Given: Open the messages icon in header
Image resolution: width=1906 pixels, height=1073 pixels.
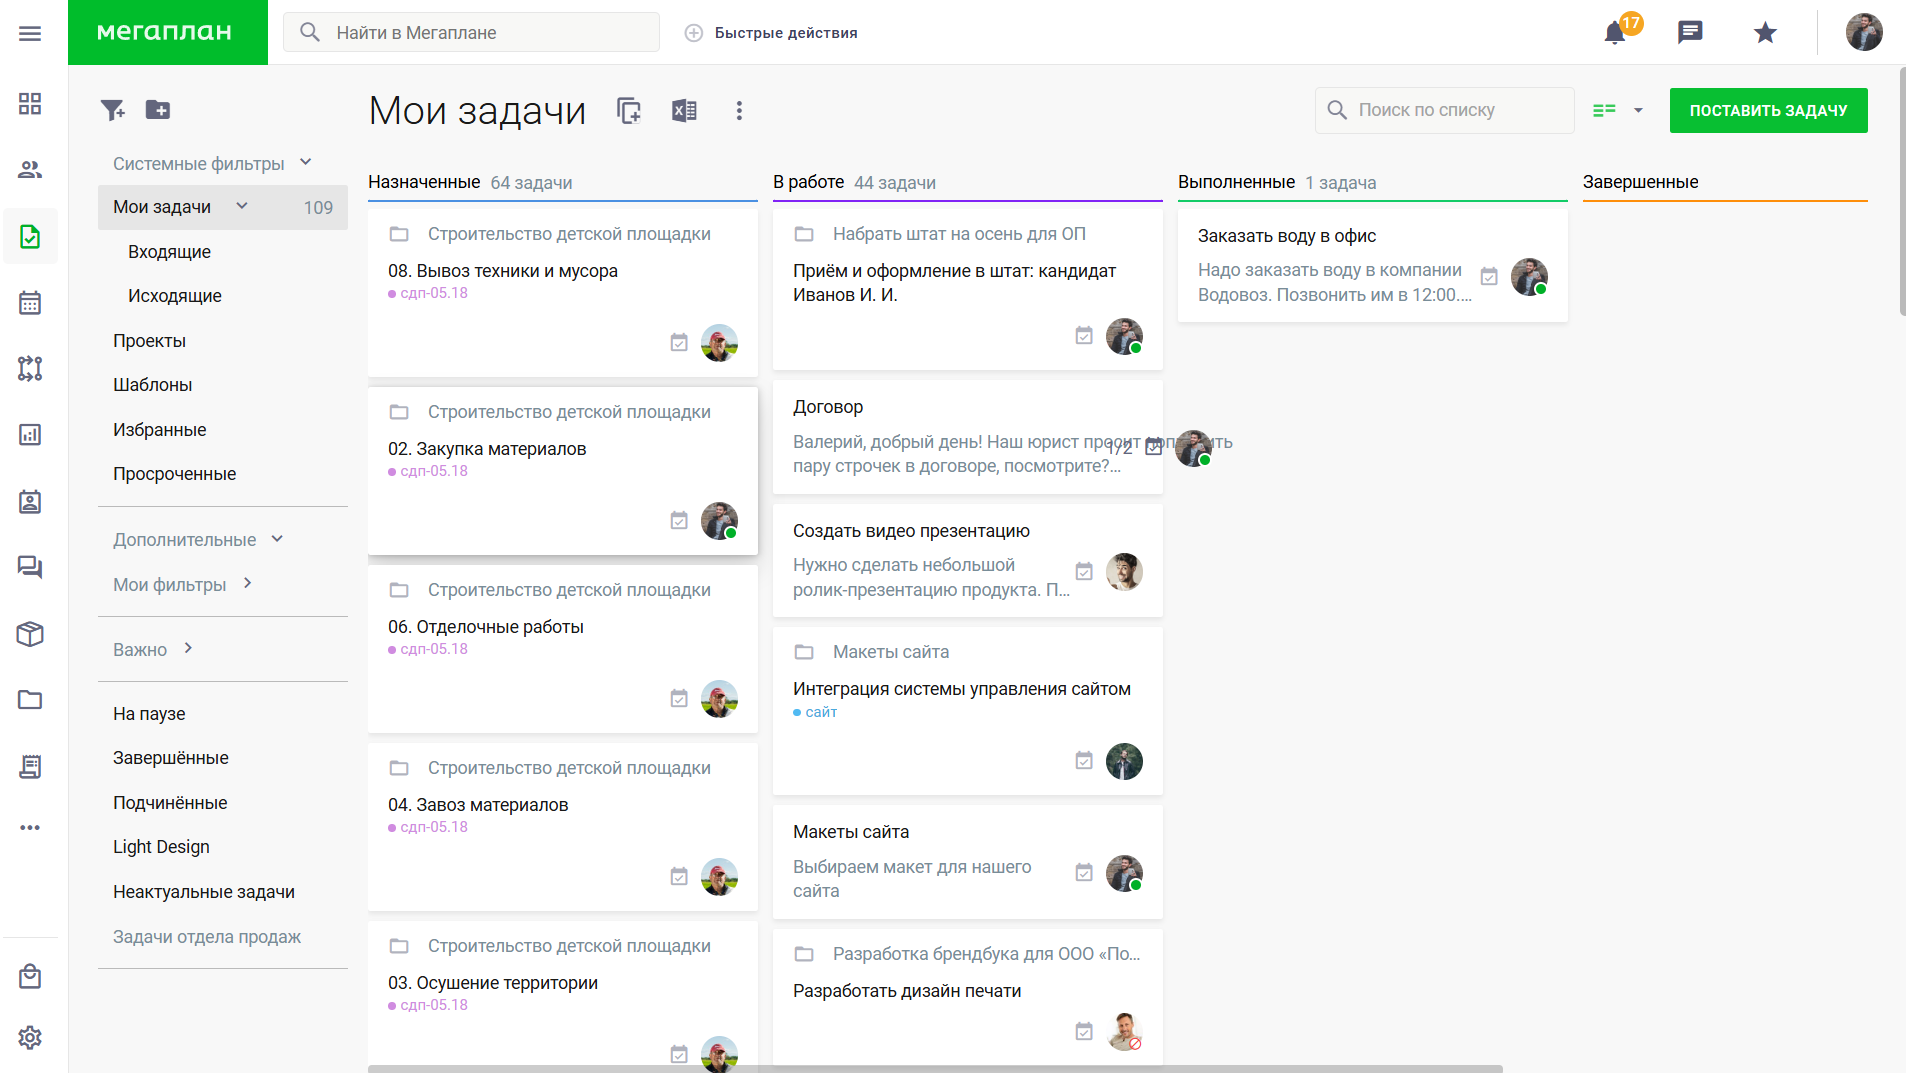Looking at the screenshot, I should click(1690, 32).
